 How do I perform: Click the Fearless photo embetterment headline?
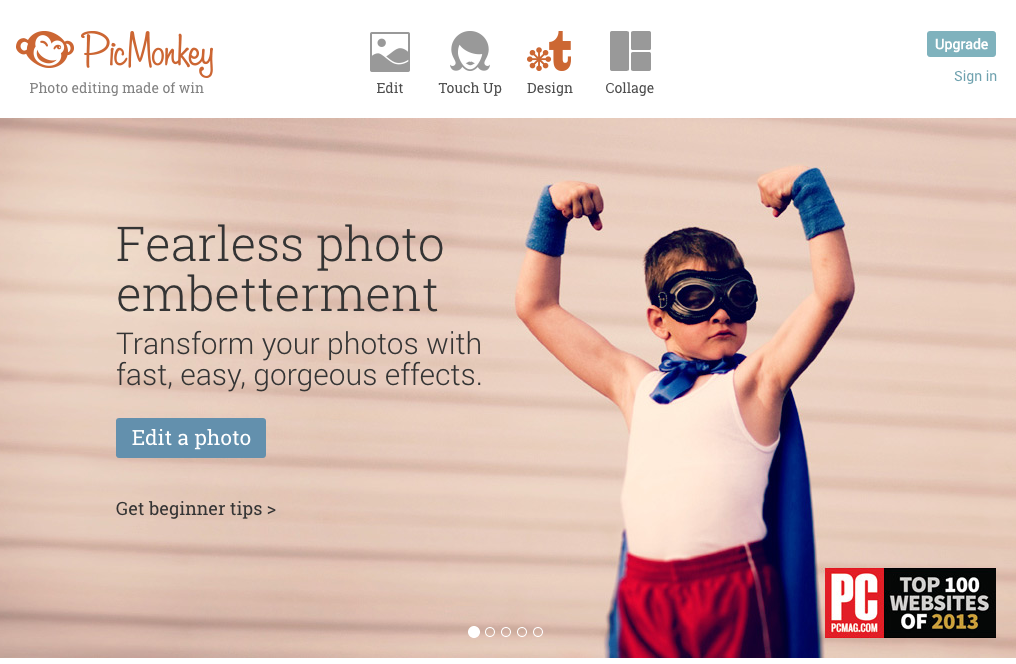(280, 269)
